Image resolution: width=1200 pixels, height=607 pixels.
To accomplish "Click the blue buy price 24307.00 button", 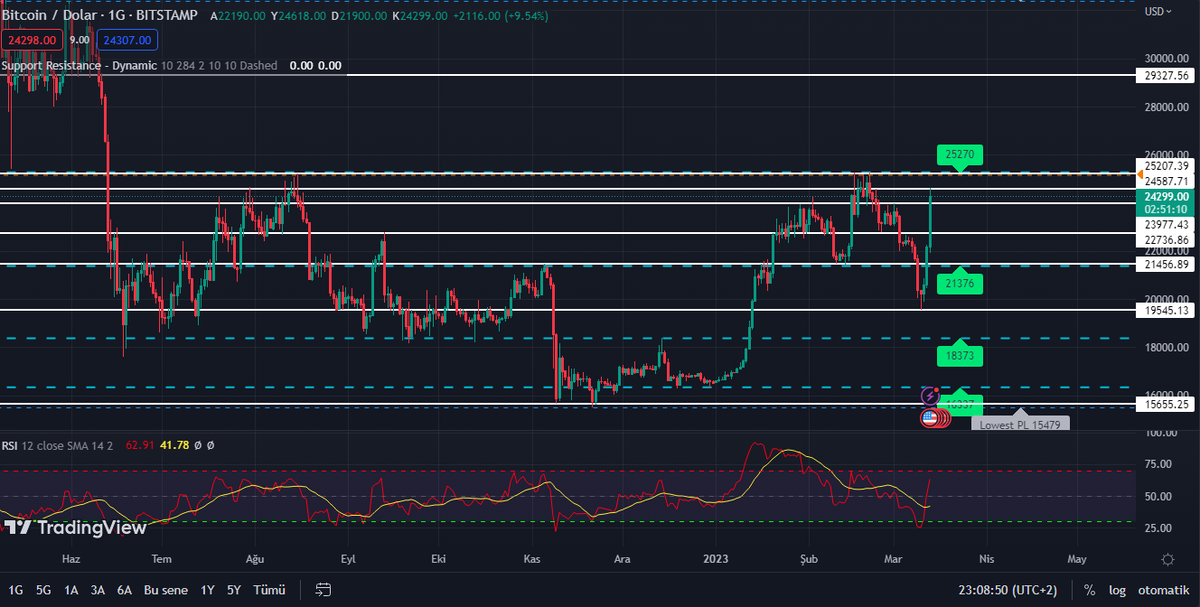I will (x=127, y=40).
